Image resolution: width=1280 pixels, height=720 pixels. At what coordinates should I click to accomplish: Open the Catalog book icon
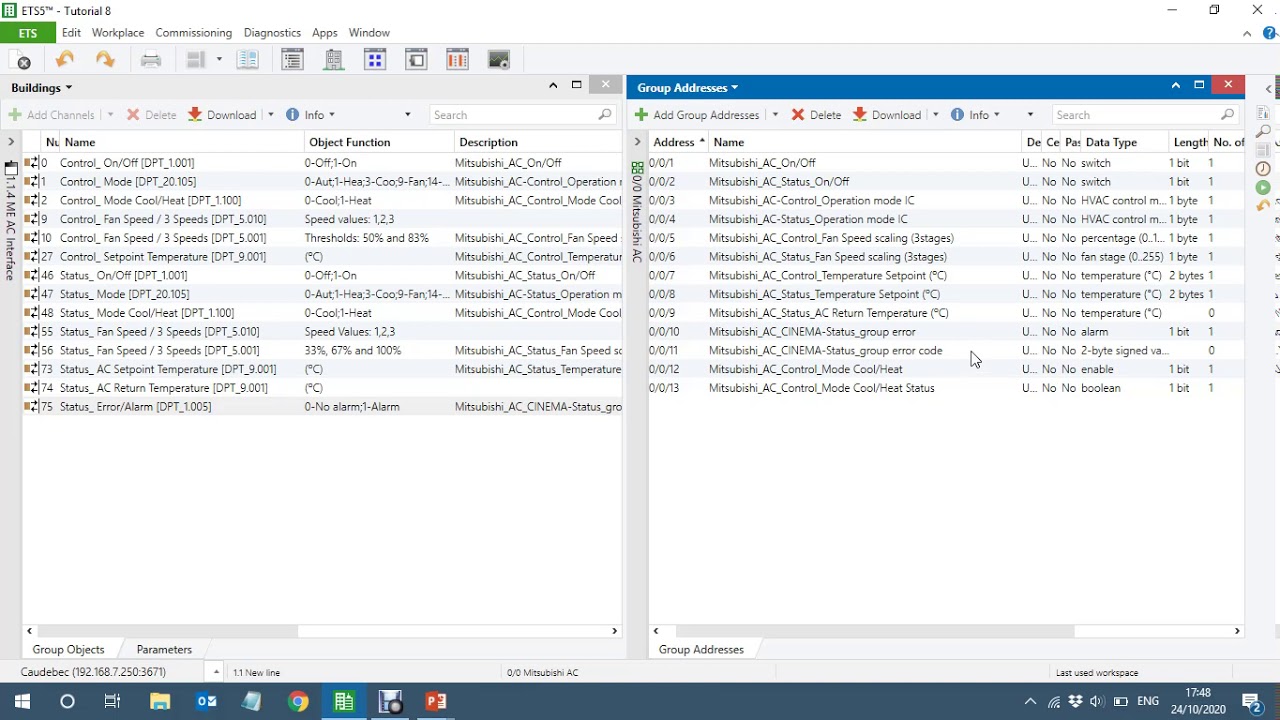248,60
